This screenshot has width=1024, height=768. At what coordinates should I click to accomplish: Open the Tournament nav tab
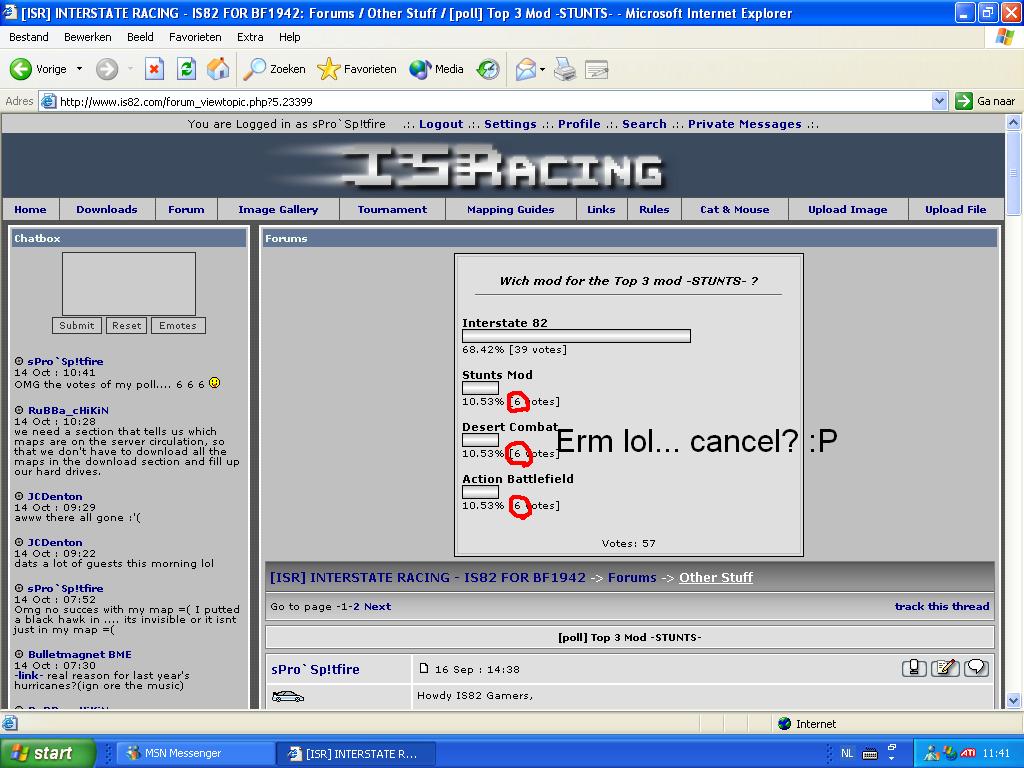point(392,210)
